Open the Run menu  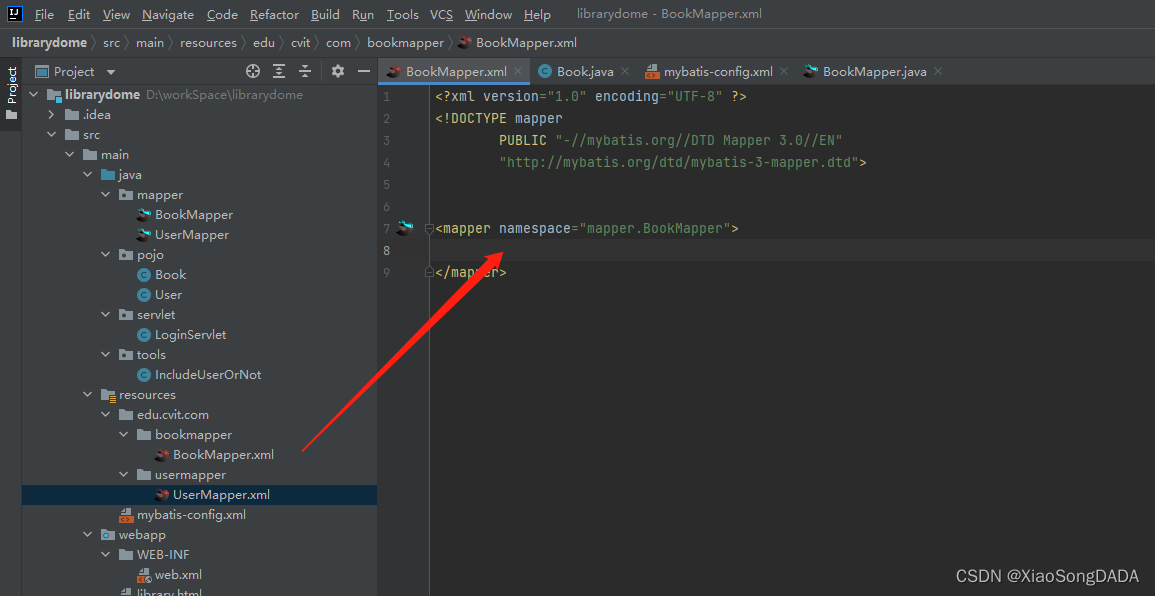click(x=363, y=15)
